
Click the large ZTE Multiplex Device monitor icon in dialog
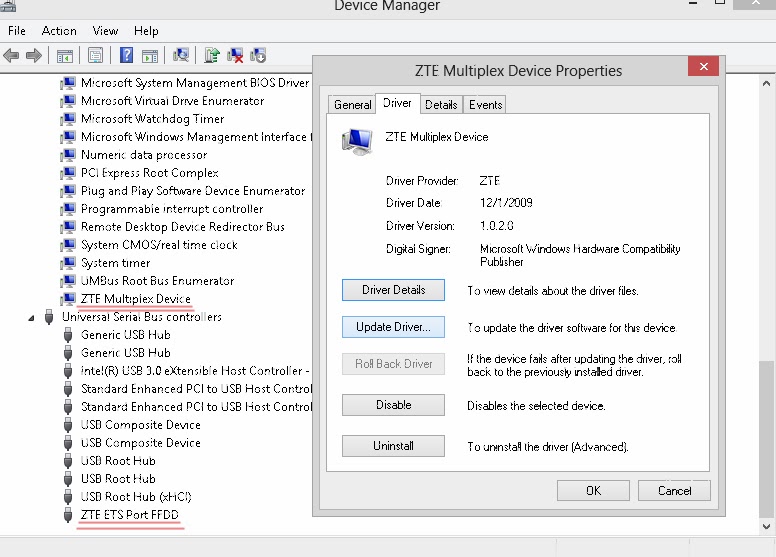click(x=357, y=141)
